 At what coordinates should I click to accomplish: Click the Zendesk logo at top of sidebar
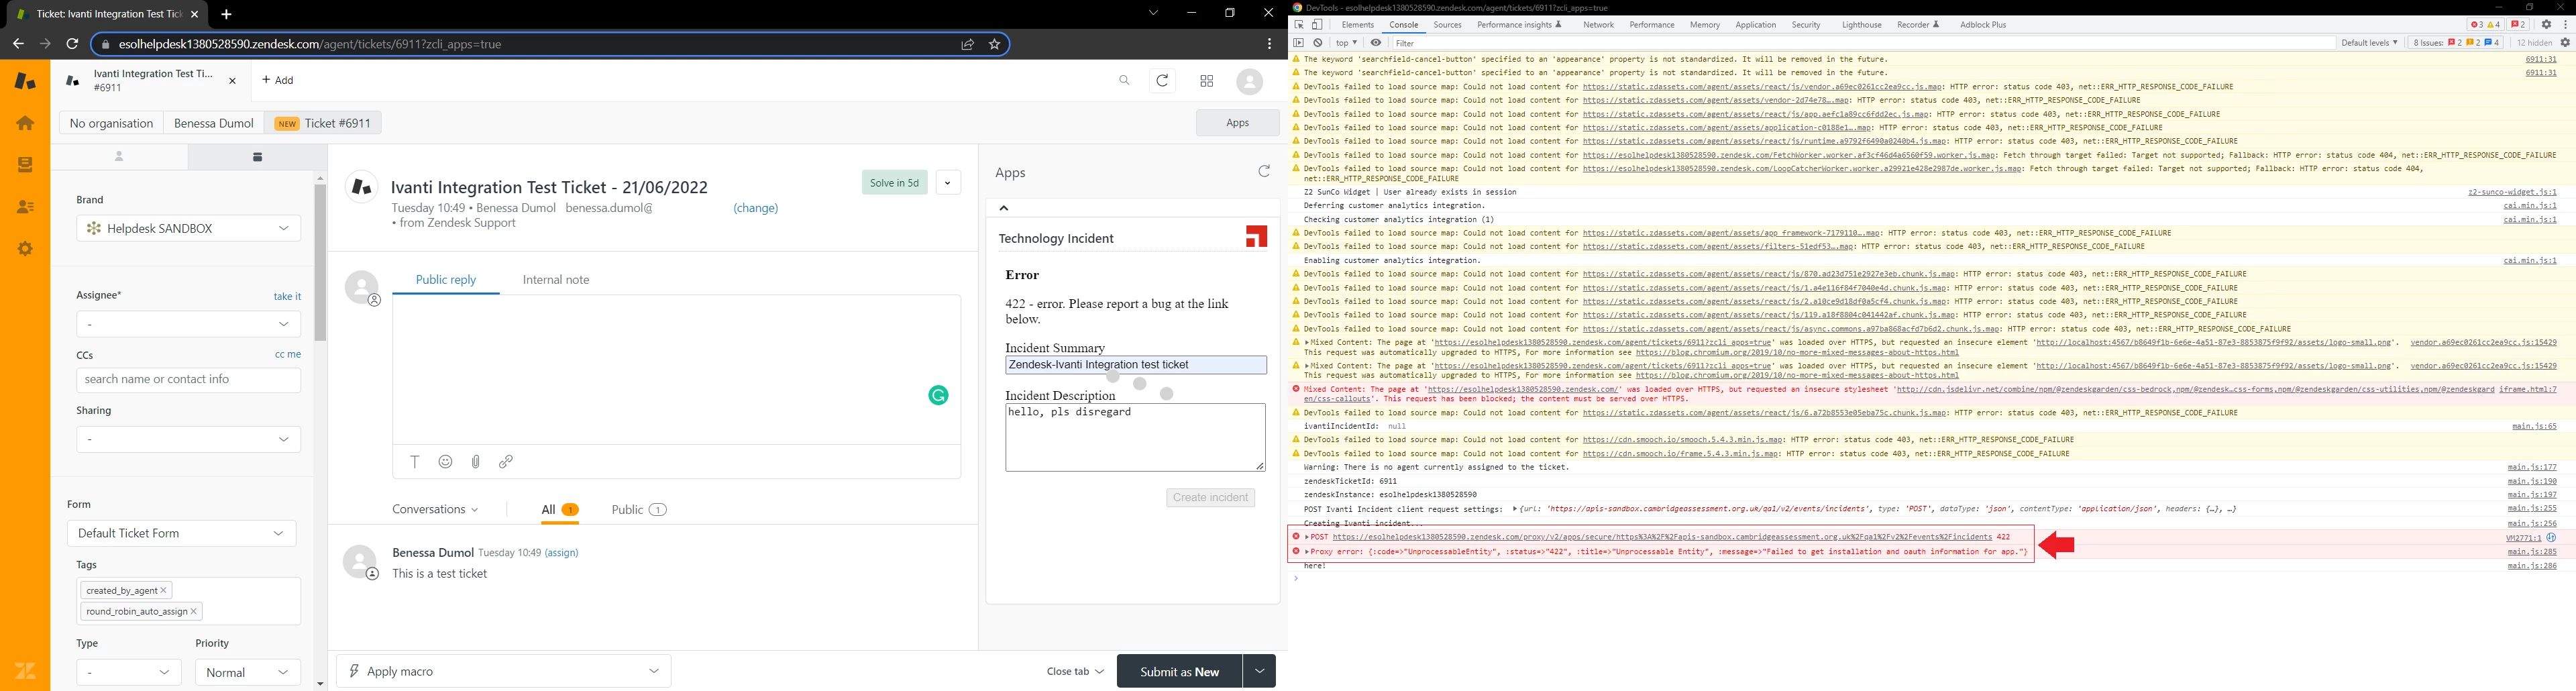25,81
